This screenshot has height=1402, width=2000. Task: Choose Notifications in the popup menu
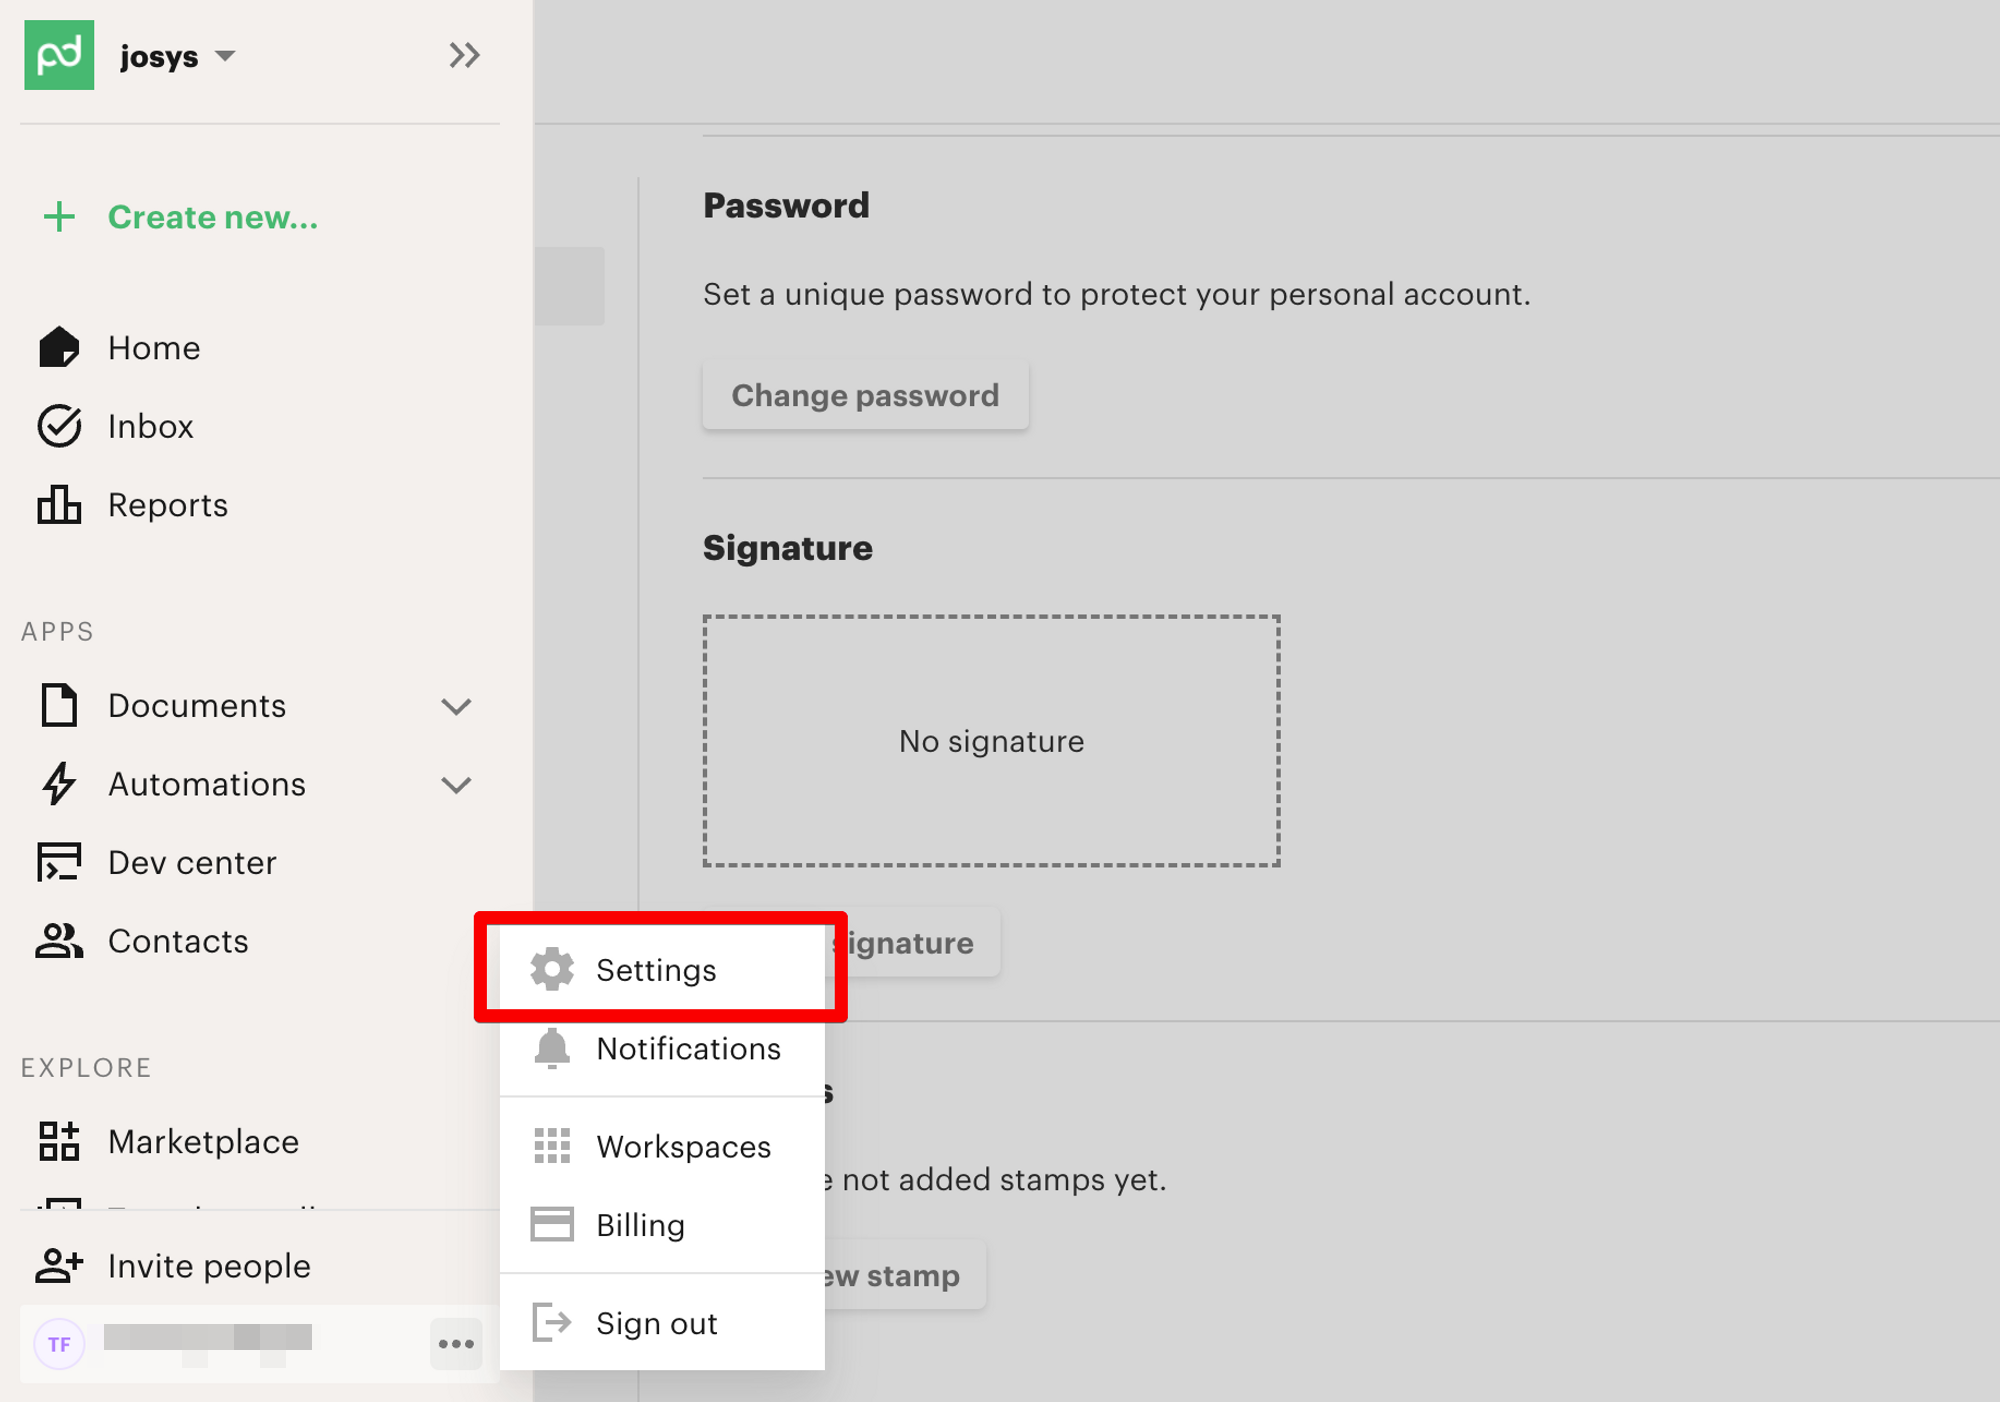[x=688, y=1049]
